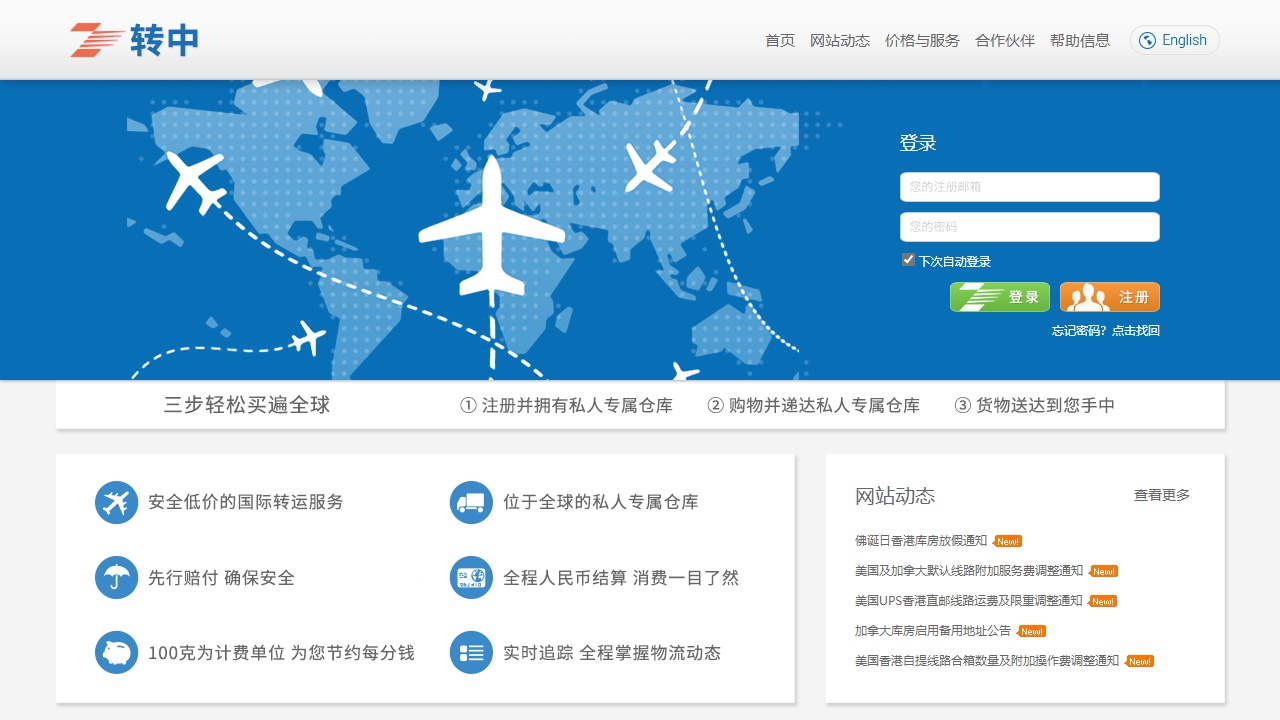1280x720 pixels.
Task: Open the 佛诞日香港库房放假通知 announcement
Action: click(921, 541)
